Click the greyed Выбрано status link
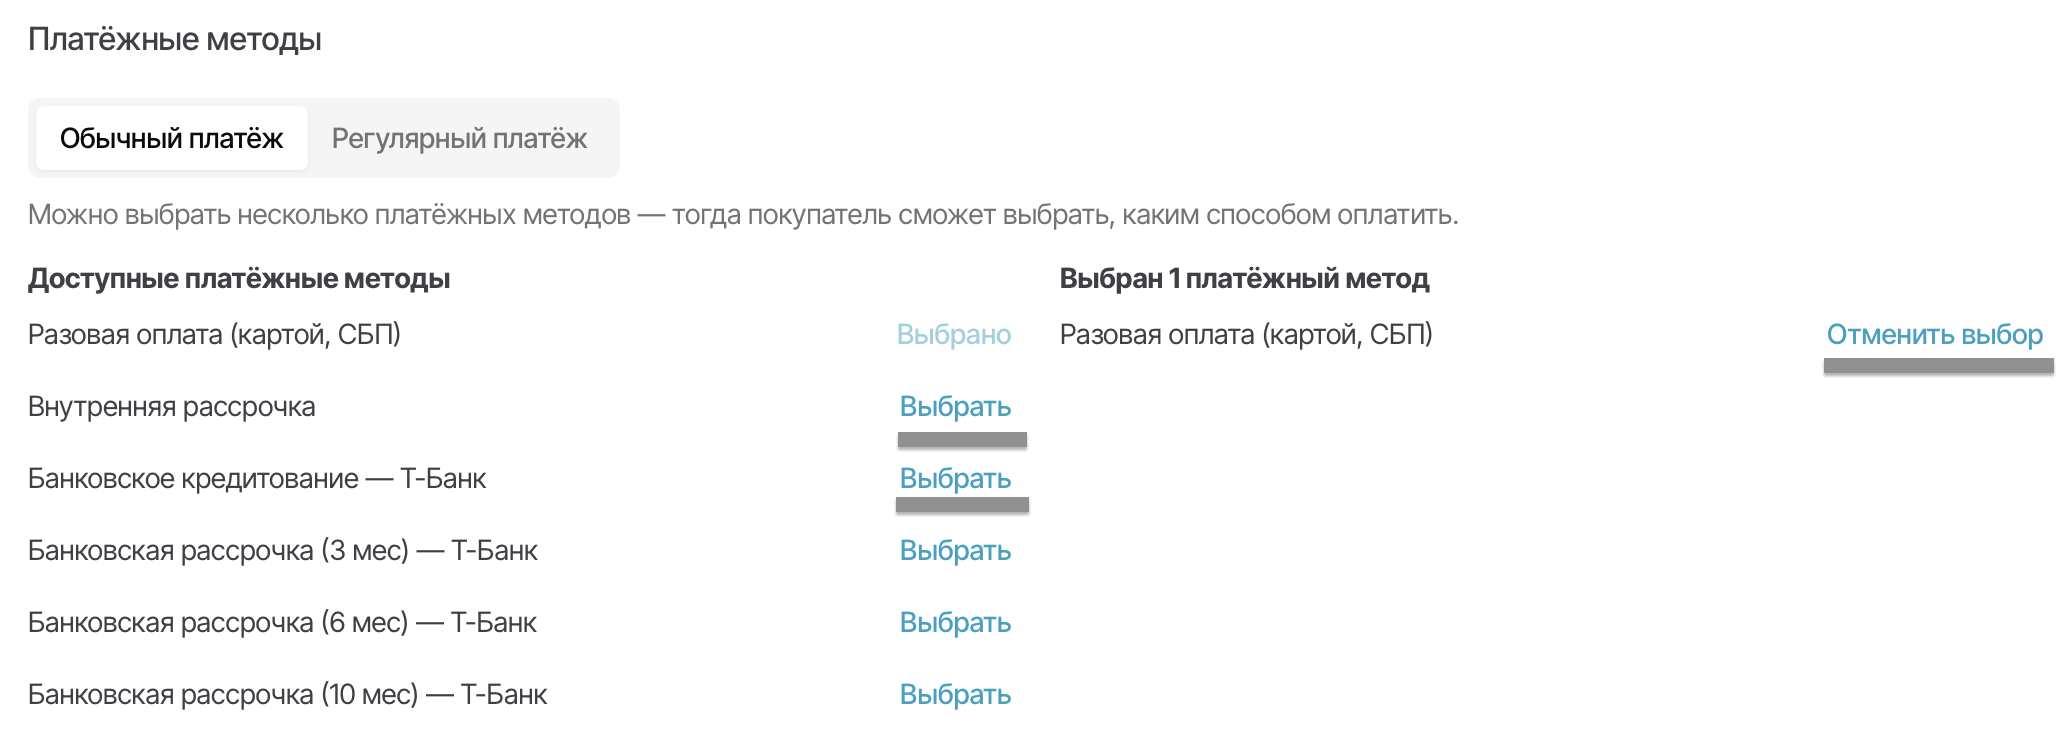Screen dimensions: 2064x742 (x=953, y=334)
